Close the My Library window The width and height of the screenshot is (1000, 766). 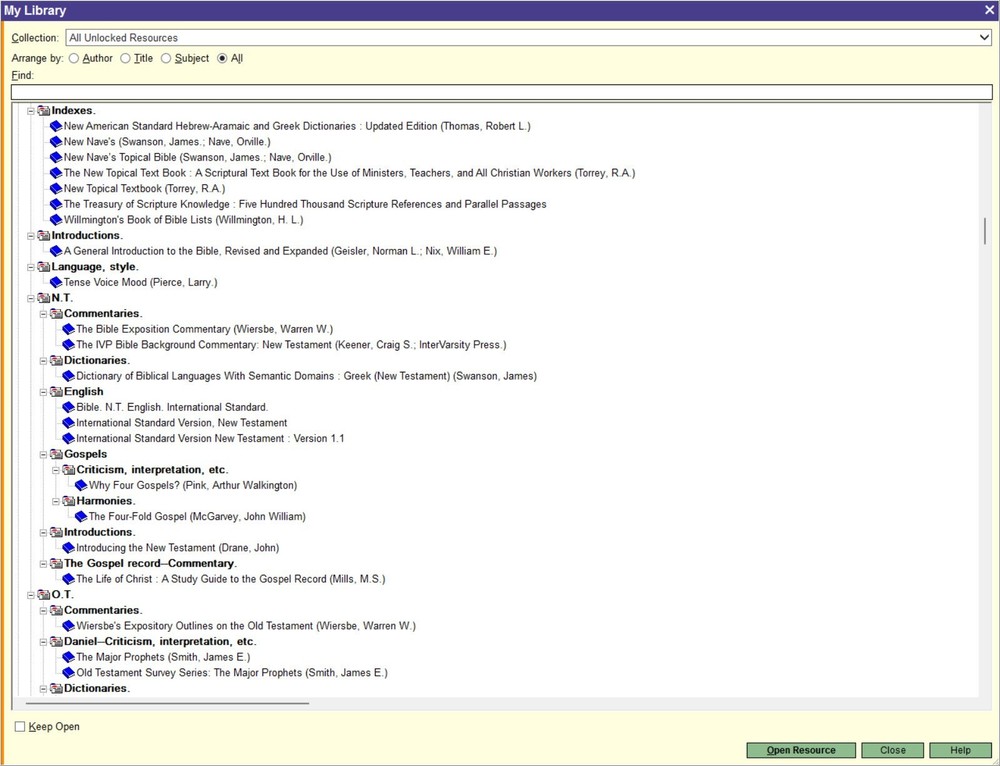click(989, 10)
